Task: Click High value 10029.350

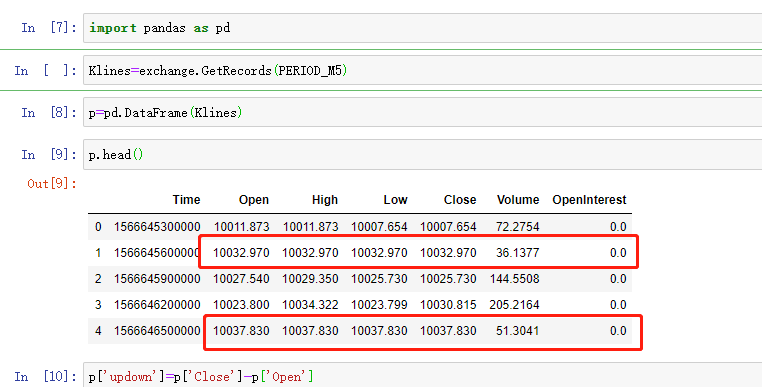Action: 311,279
